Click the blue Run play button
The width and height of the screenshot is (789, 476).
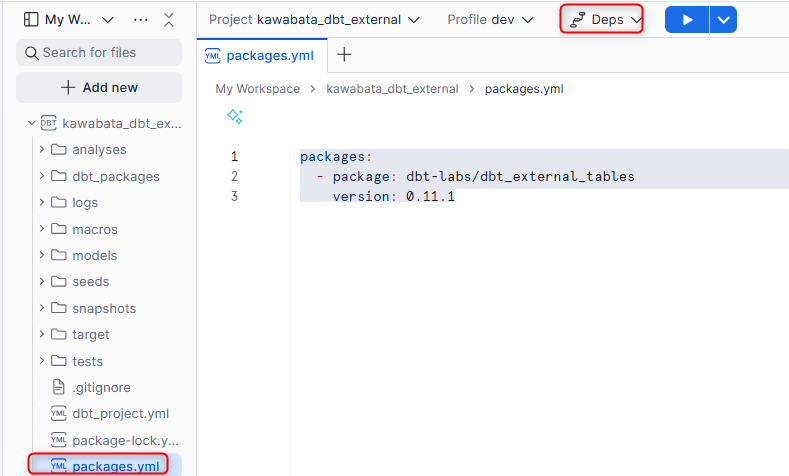[x=686, y=19]
